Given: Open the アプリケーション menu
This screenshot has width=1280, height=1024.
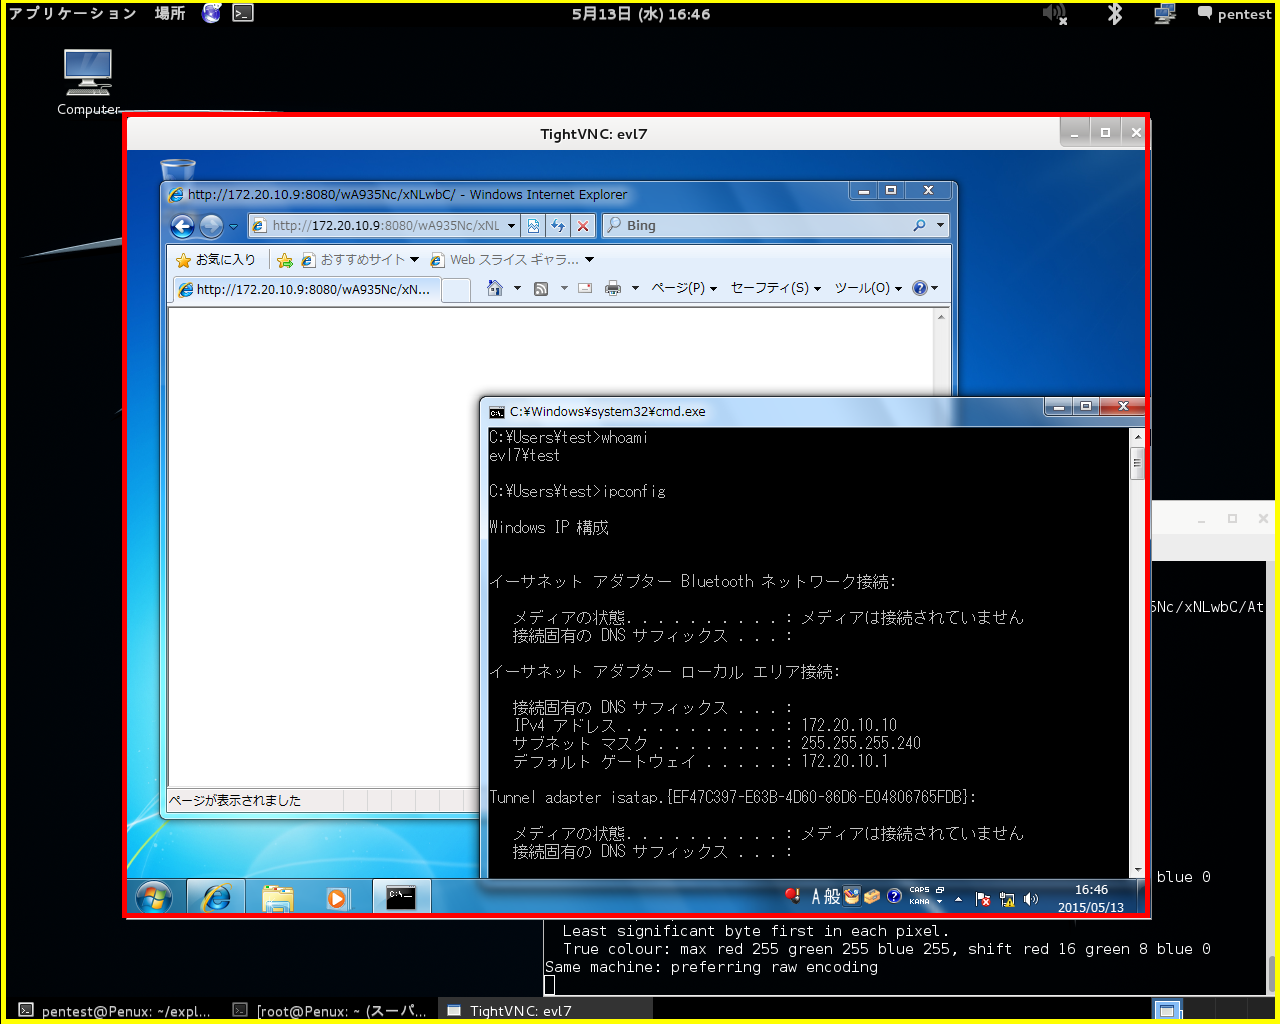Looking at the screenshot, I should [x=72, y=14].
